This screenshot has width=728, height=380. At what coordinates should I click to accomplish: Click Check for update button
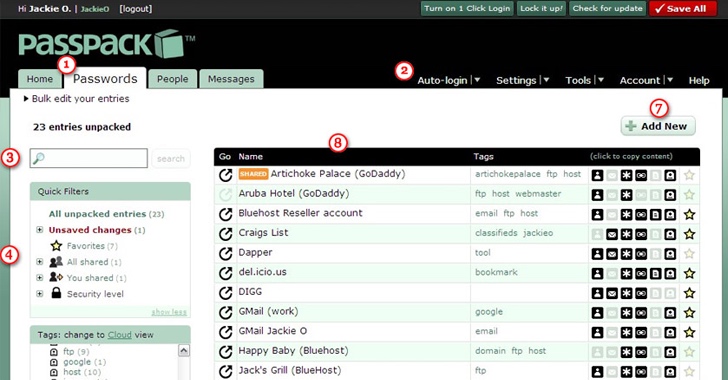[607, 8]
